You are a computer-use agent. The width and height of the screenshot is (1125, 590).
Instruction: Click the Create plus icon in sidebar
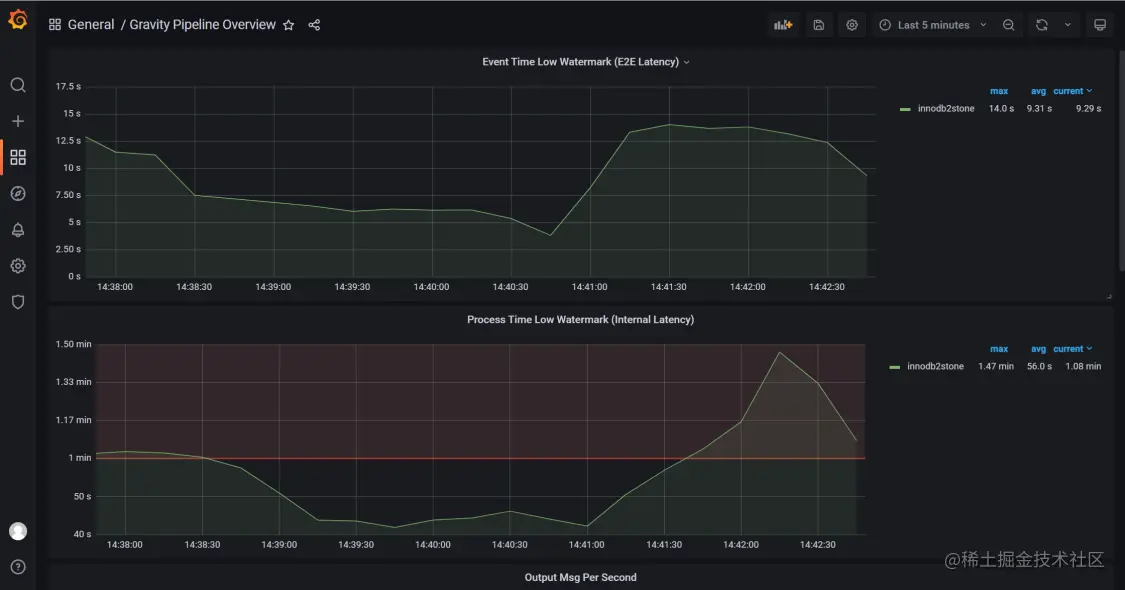point(18,121)
